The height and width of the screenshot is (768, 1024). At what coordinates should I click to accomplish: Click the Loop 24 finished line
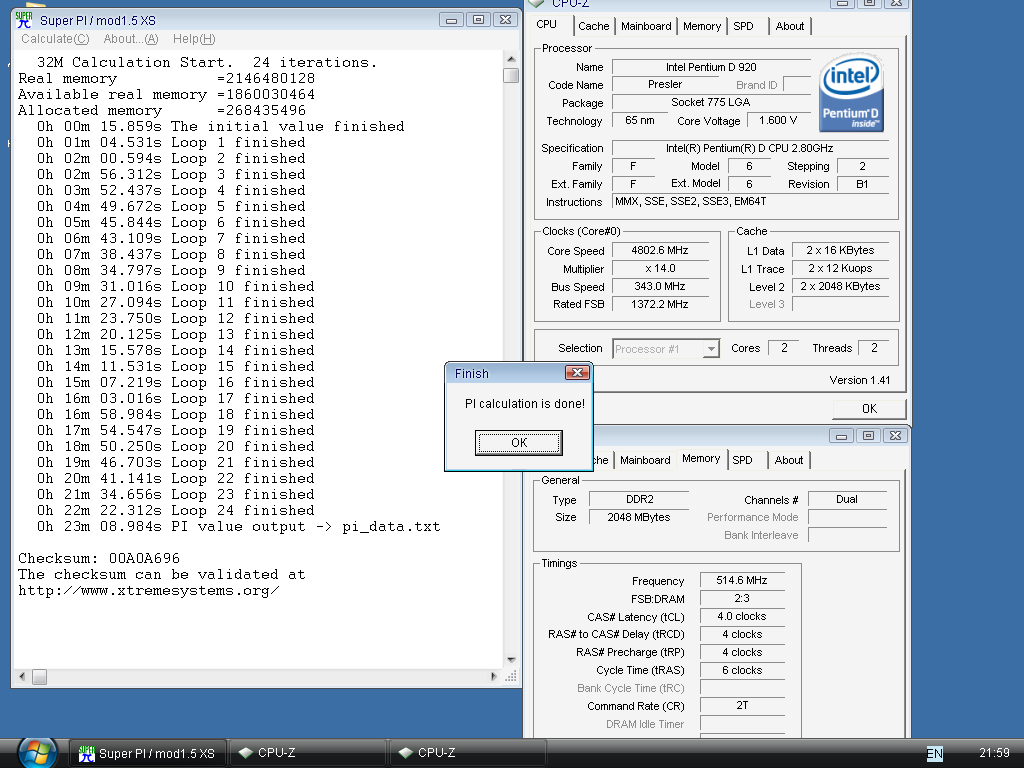pos(176,511)
